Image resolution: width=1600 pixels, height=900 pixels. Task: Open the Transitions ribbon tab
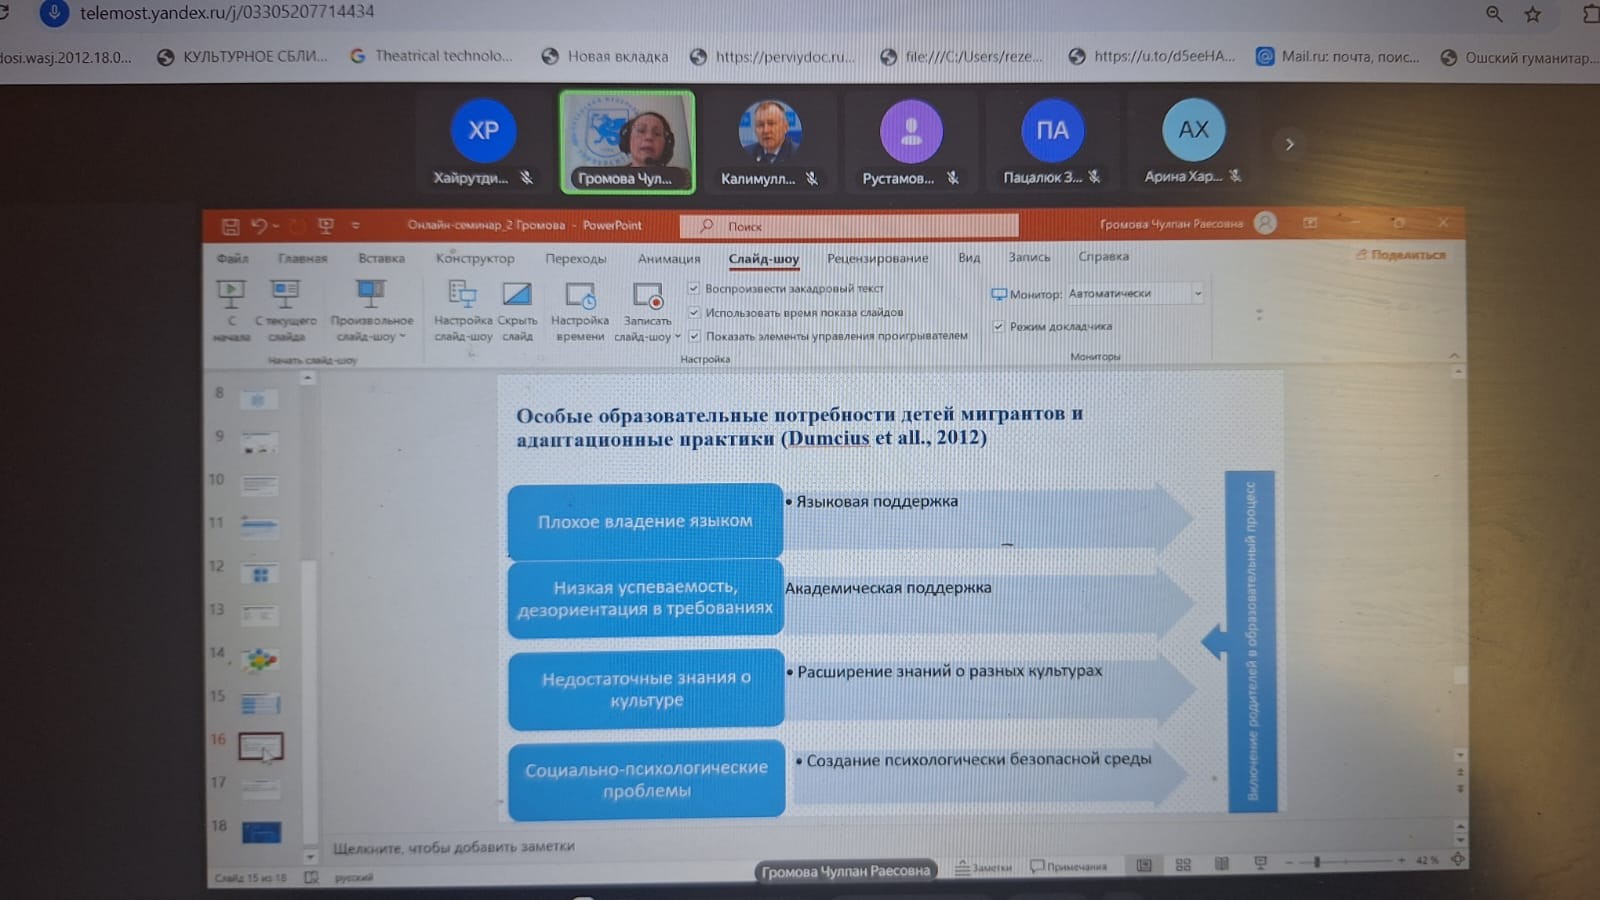(x=575, y=259)
